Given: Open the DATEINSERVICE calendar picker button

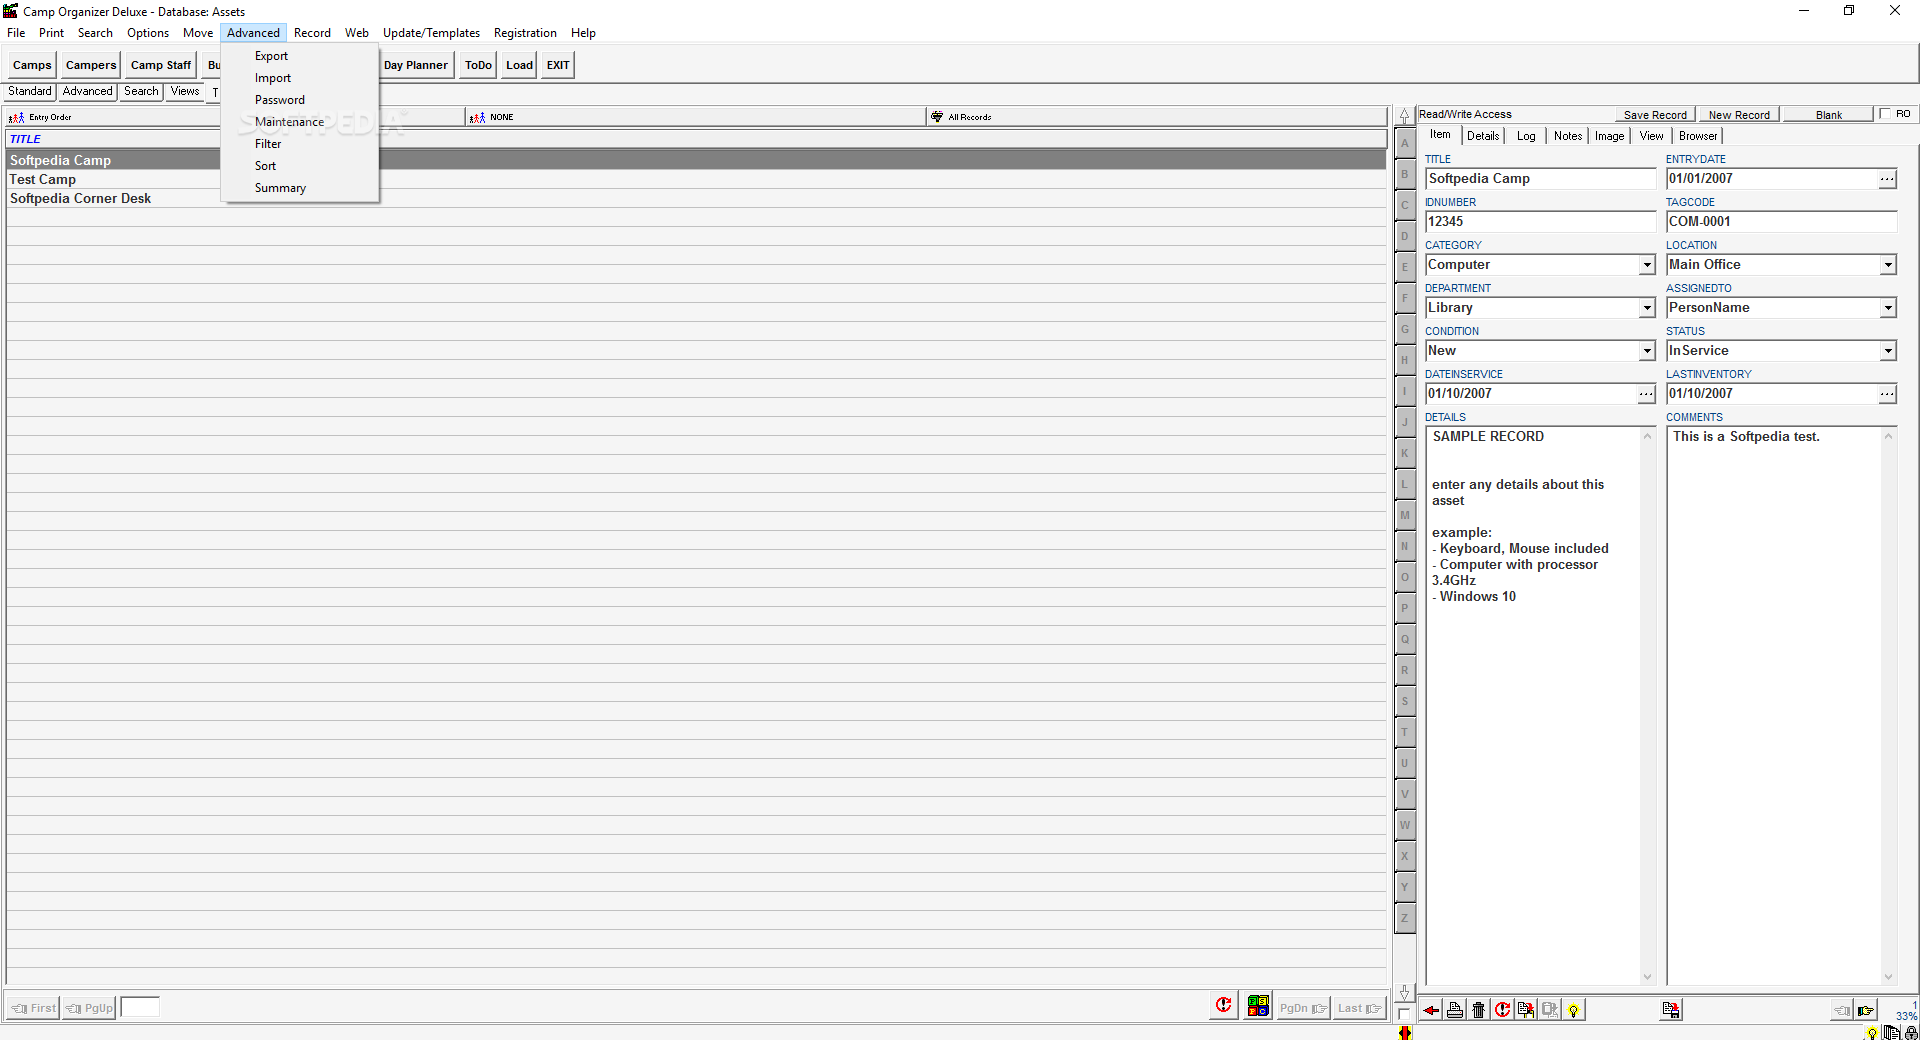Looking at the screenshot, I should (1646, 394).
